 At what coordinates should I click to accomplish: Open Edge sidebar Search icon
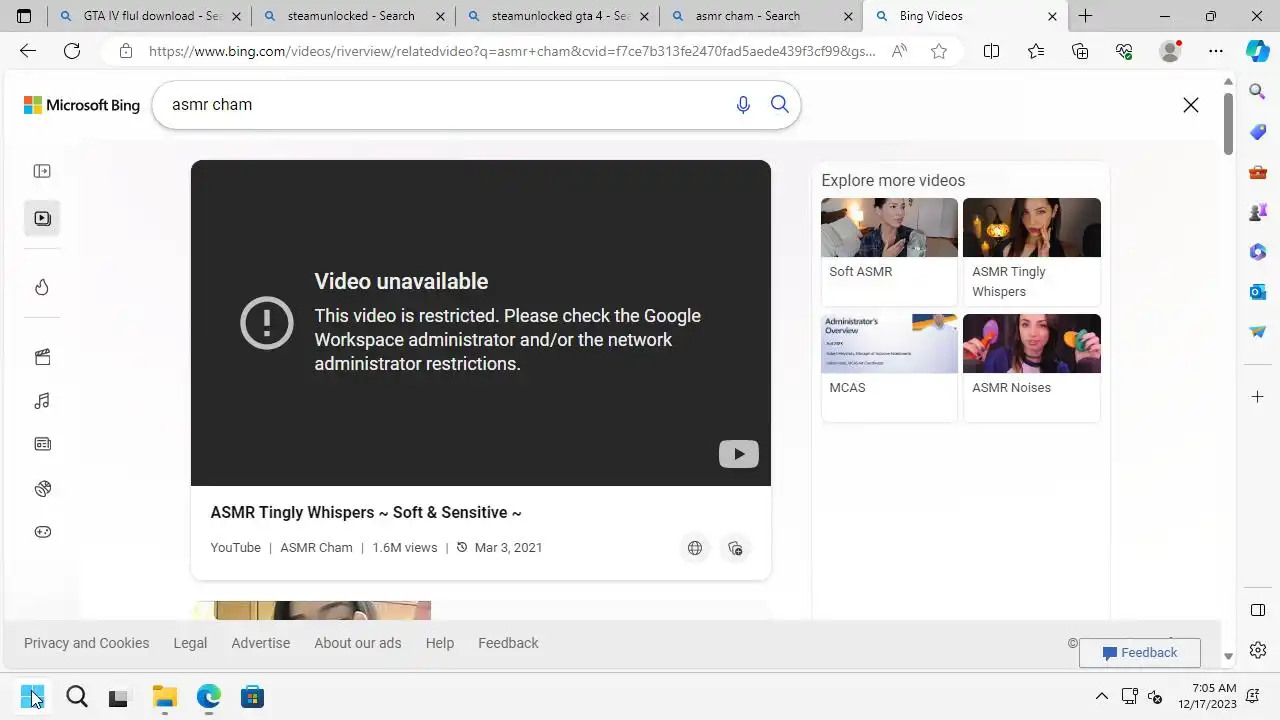click(1258, 92)
